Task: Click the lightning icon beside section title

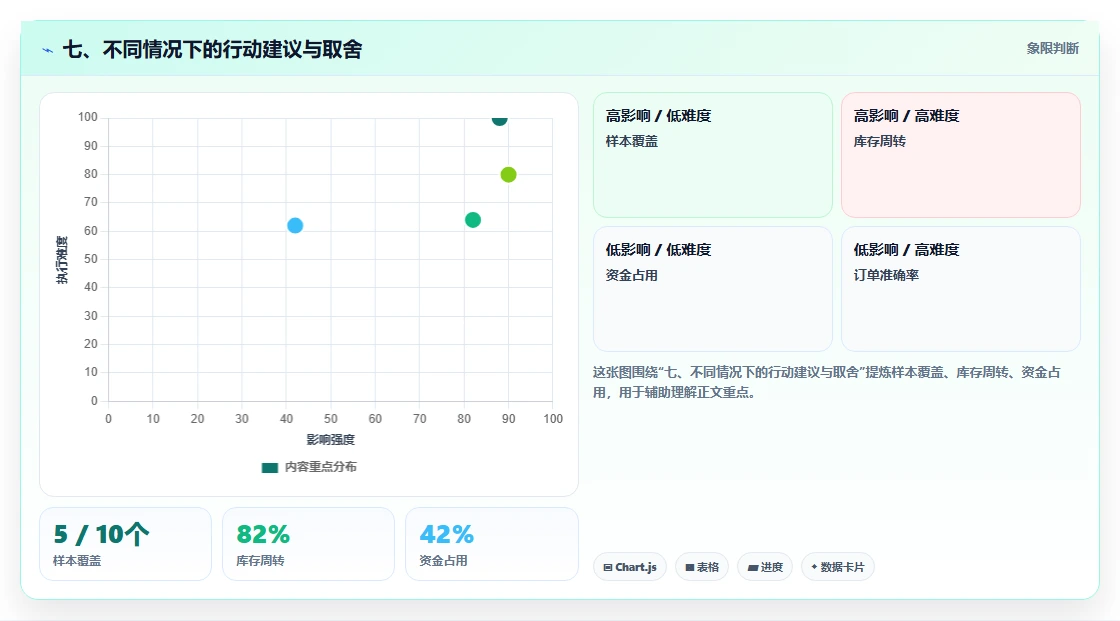Action: (x=48, y=50)
